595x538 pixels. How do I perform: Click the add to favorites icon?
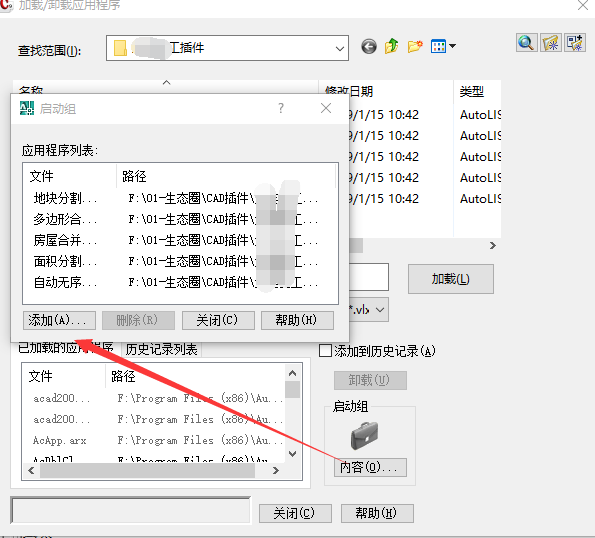click(575, 43)
